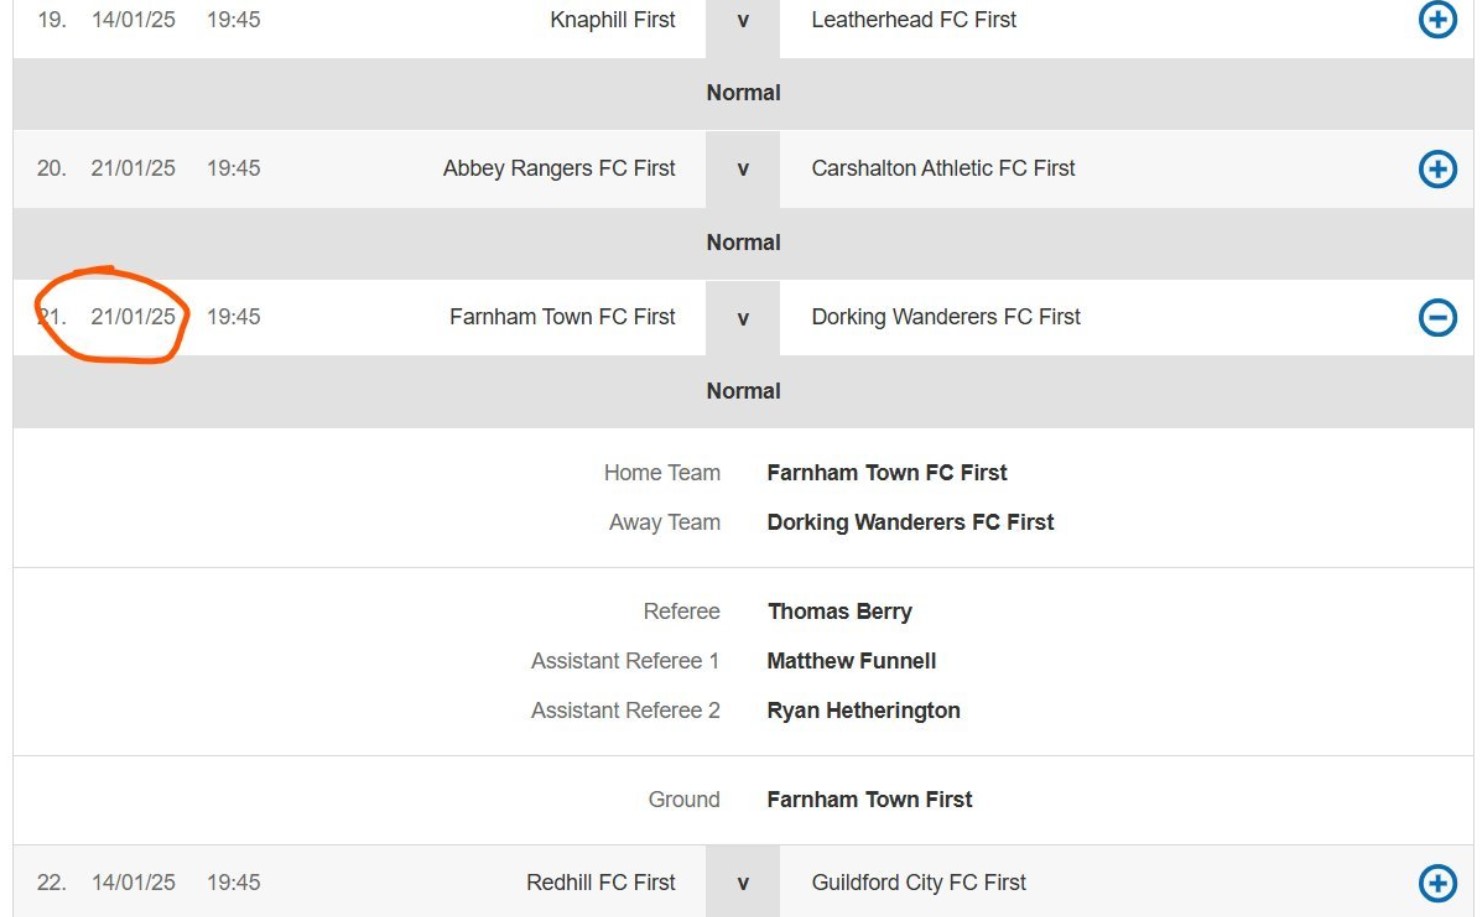Click assistant referee Ryan Hetherington
Viewport: 1480px width, 917px height.
tap(863, 710)
